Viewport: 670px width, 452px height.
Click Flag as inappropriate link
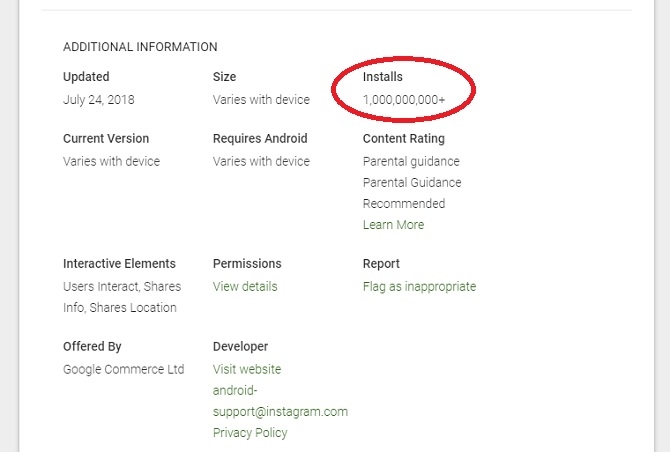tap(419, 286)
